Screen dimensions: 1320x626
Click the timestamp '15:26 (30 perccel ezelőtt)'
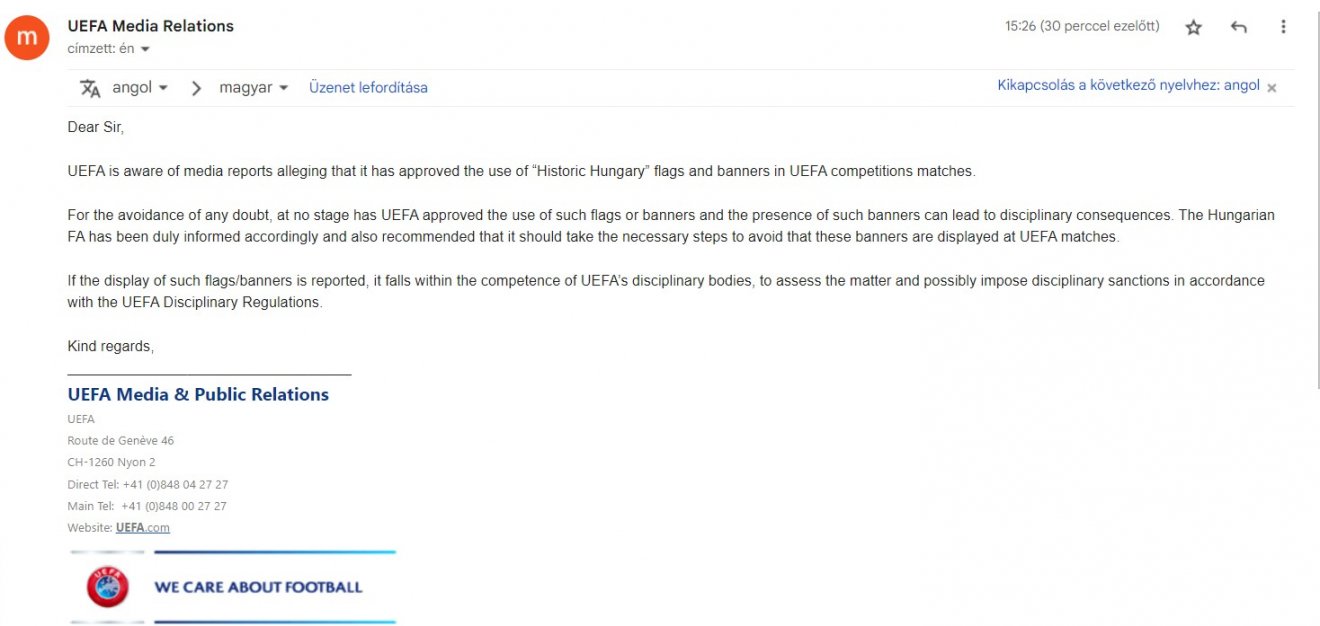click(x=1082, y=26)
